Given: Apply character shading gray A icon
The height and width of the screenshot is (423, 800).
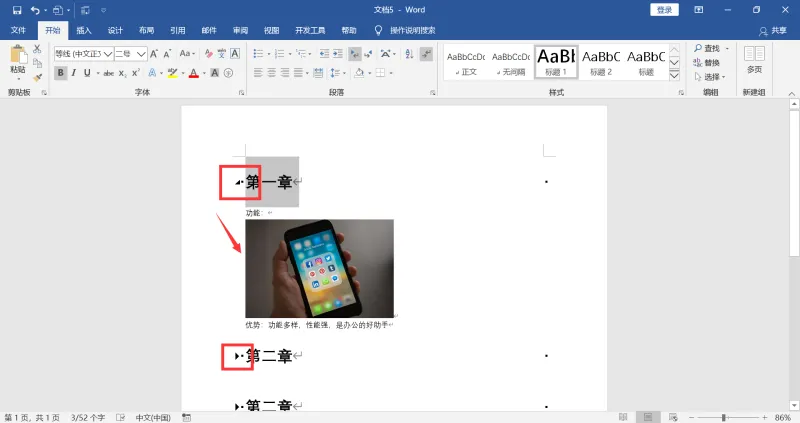Looking at the screenshot, I should tap(215, 73).
